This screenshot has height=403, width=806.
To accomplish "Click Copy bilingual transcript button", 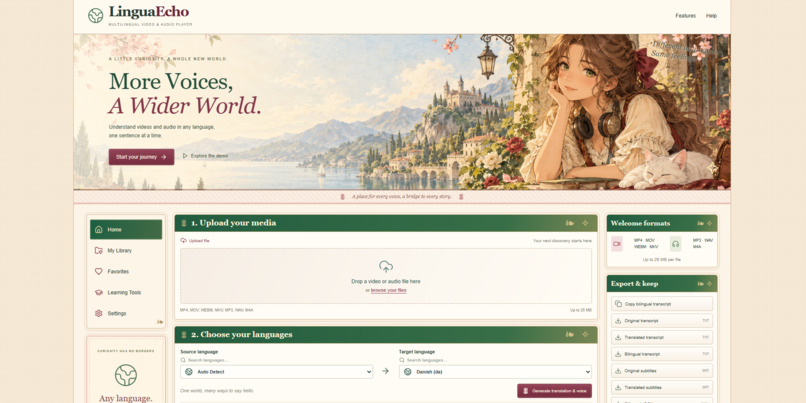I will 662,304.
